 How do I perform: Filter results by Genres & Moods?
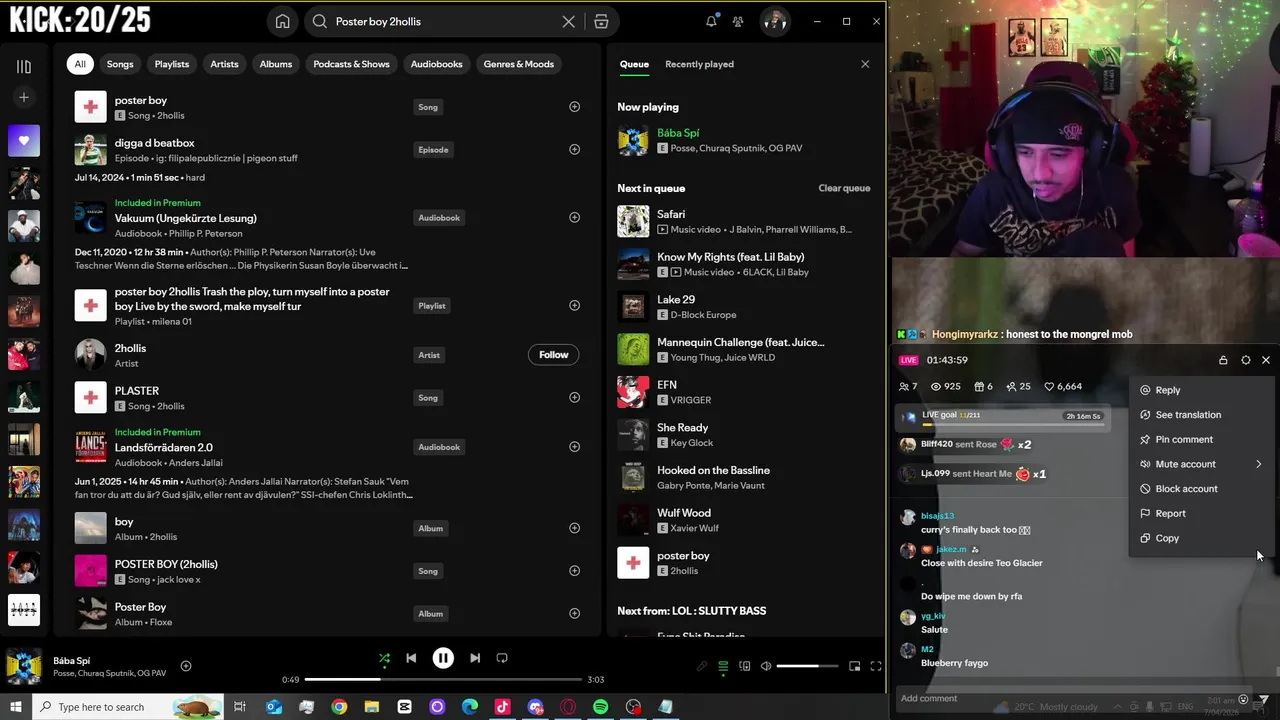[x=518, y=64]
